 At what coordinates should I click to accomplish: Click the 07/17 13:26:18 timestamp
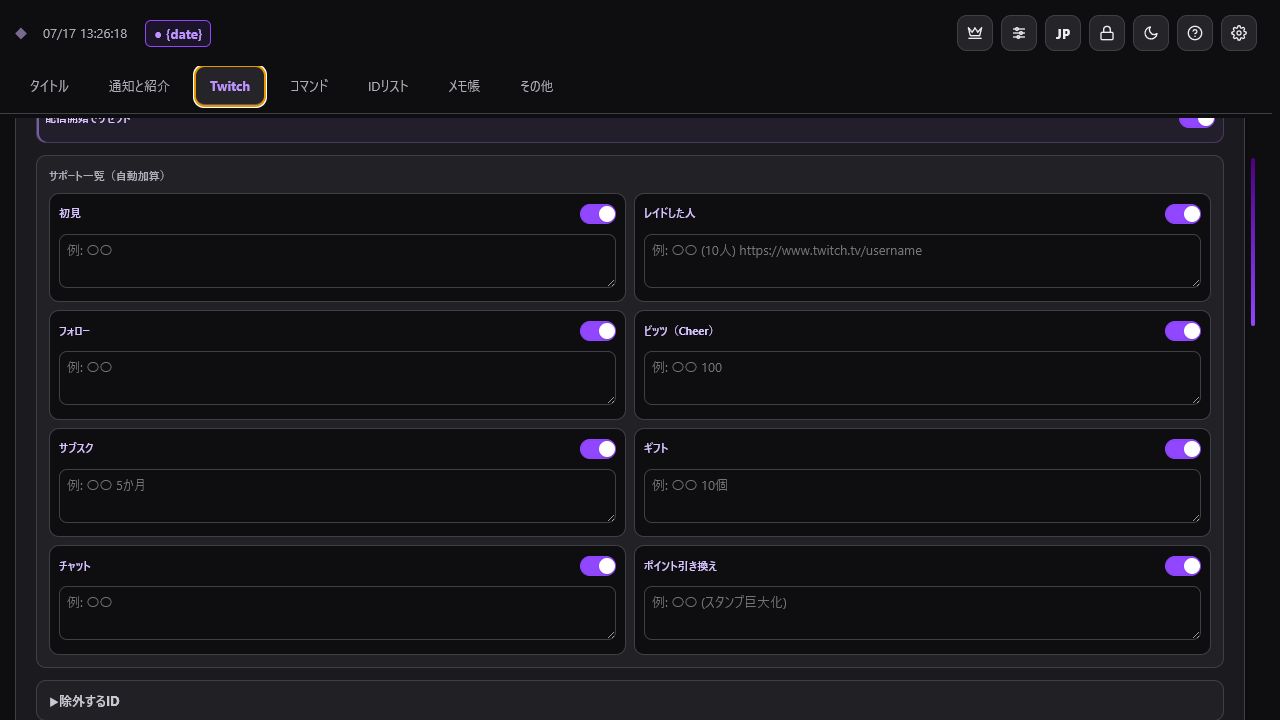click(x=85, y=34)
